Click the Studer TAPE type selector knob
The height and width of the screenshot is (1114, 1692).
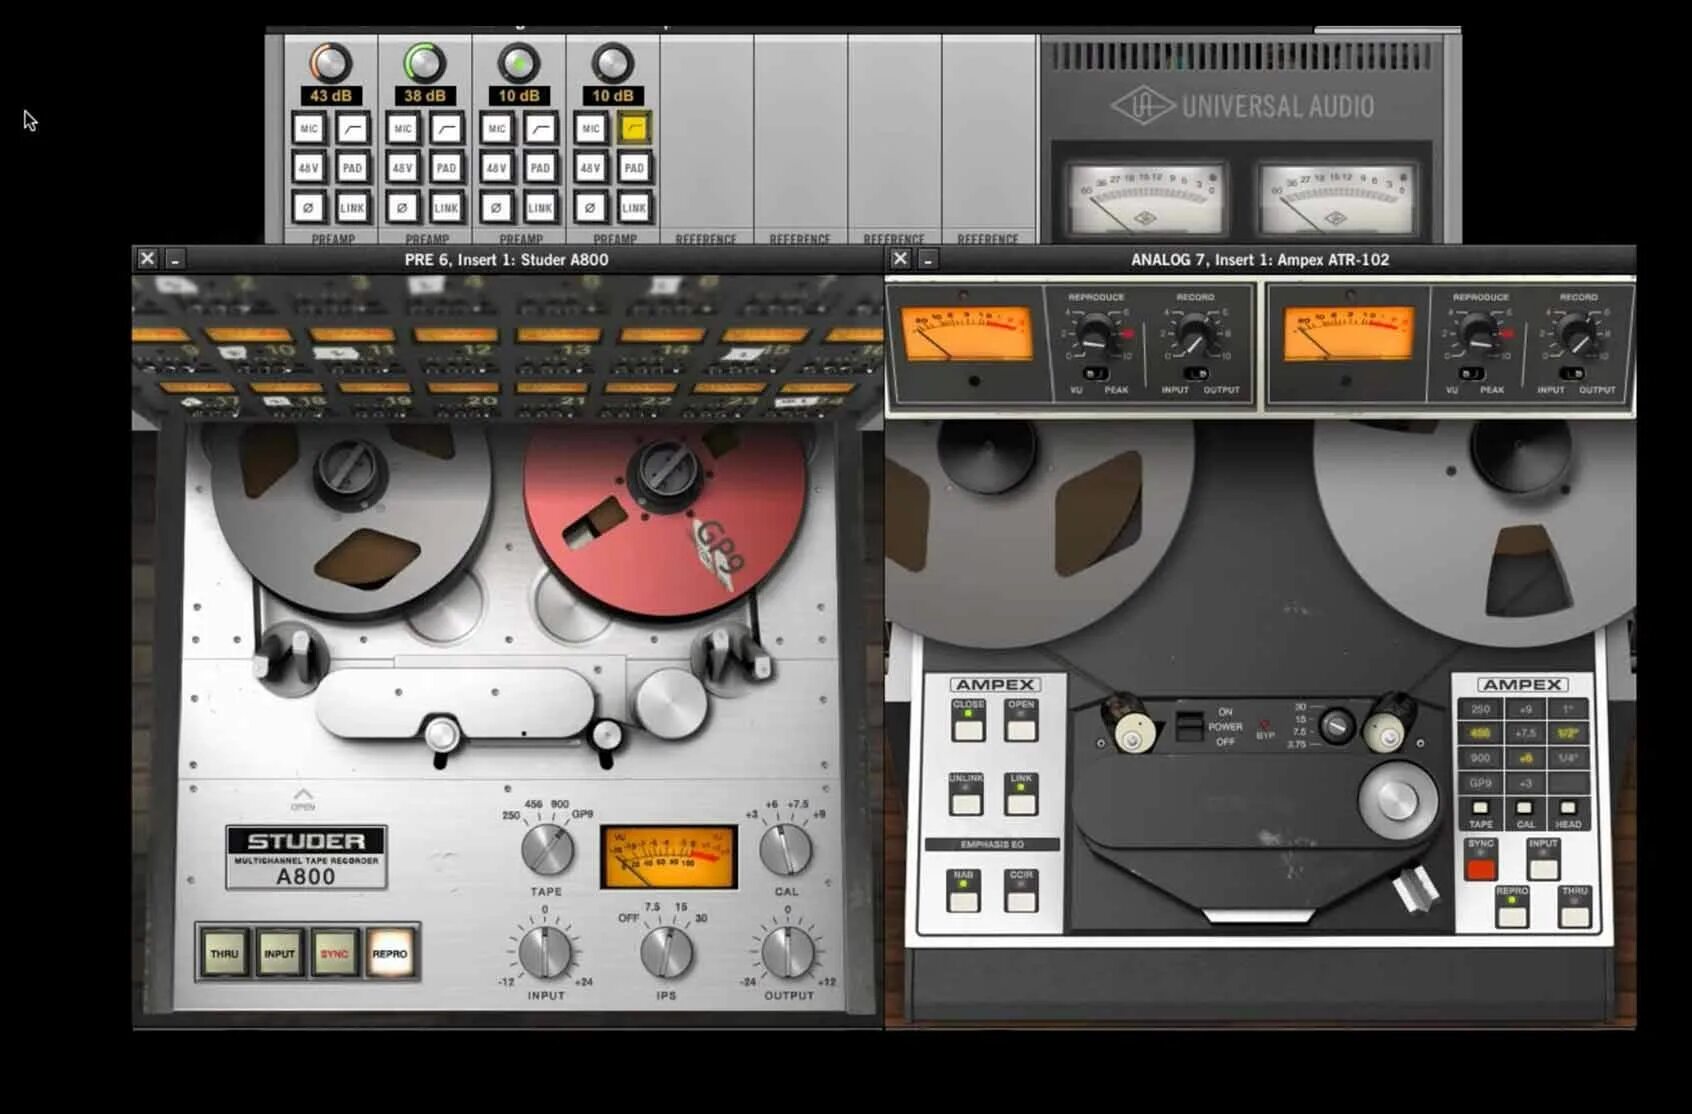click(x=547, y=850)
